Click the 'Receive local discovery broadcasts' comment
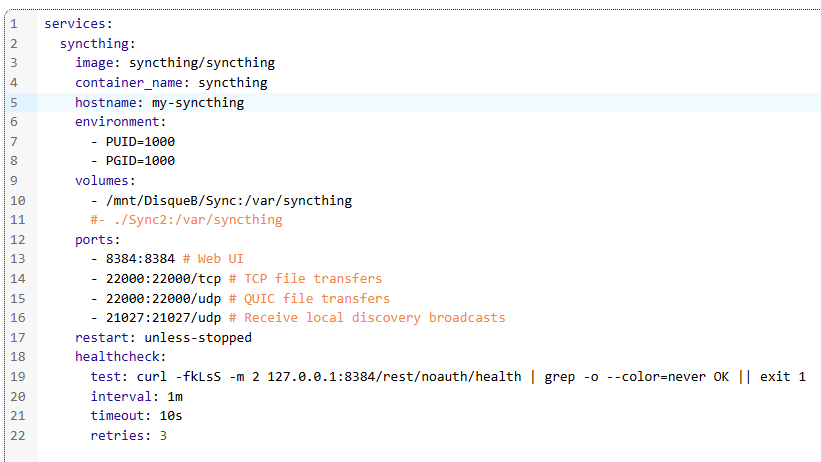This screenshot has width=821, height=462. click(375, 318)
